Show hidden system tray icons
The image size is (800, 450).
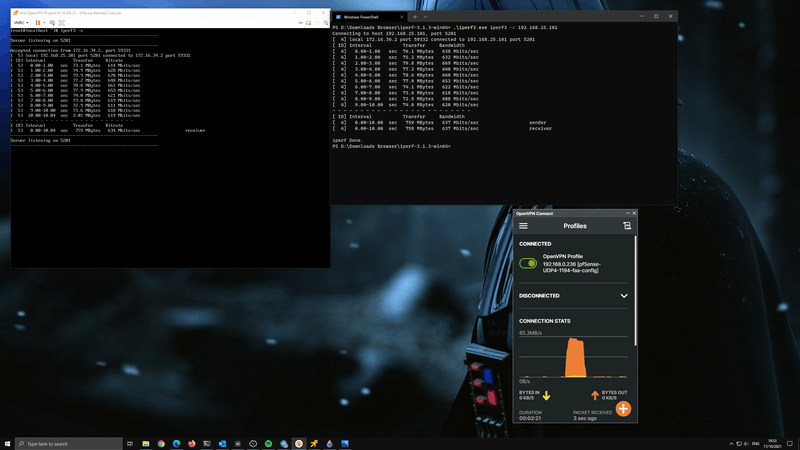pyautogui.click(x=731, y=443)
